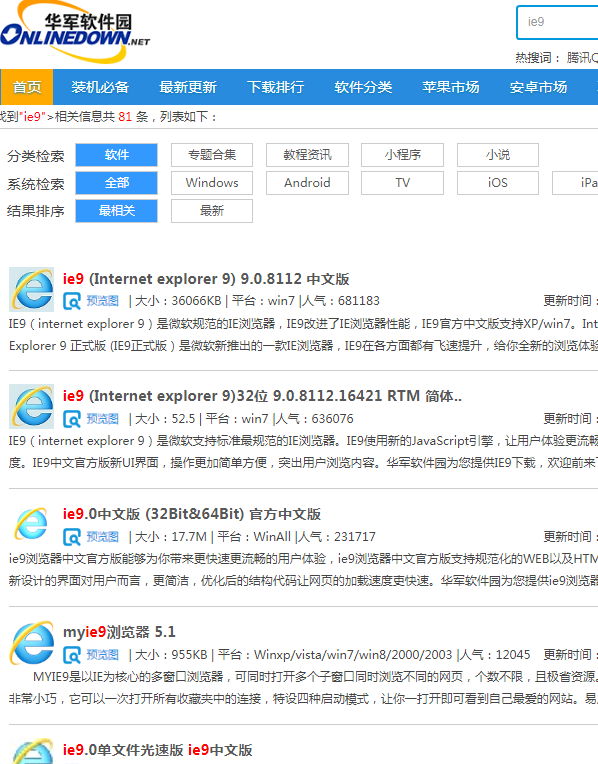
Task: Select the 小程序 category filter
Action: point(403,155)
